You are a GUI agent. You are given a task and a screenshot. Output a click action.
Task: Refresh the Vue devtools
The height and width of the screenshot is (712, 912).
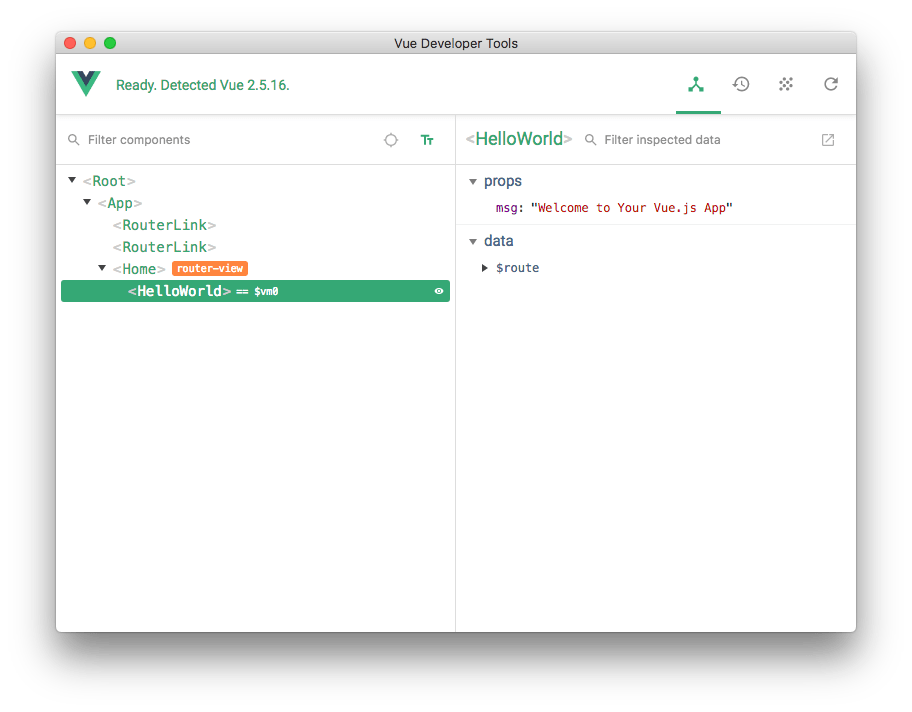(831, 84)
